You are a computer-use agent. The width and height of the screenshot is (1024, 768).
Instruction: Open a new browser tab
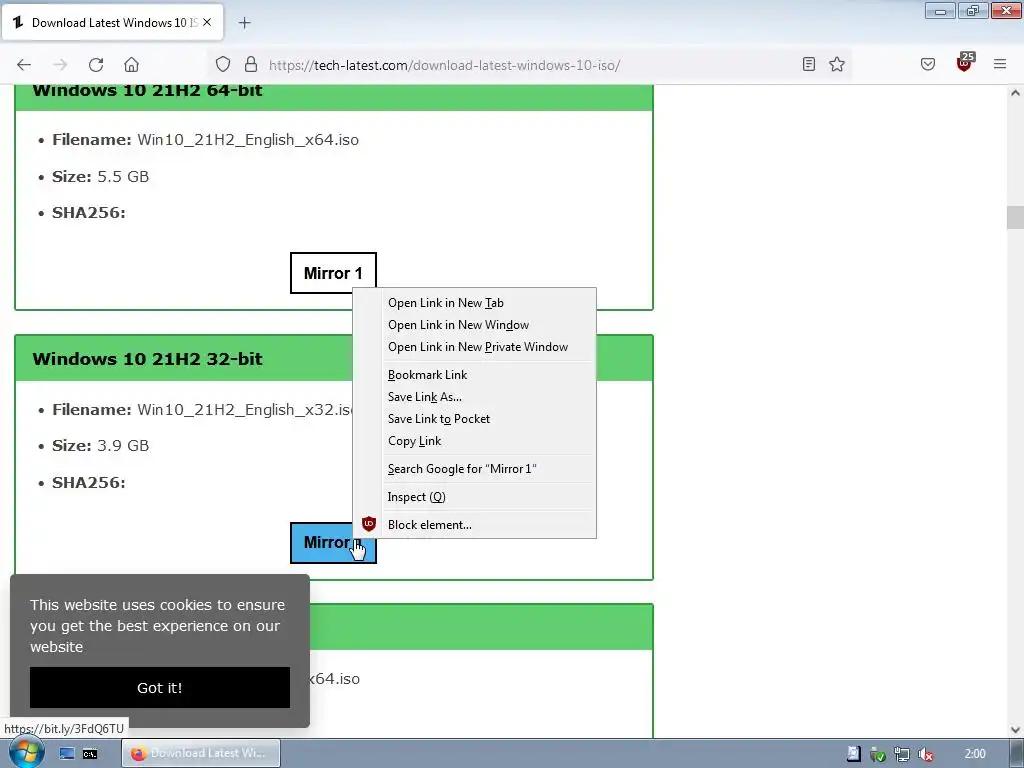pos(244,23)
